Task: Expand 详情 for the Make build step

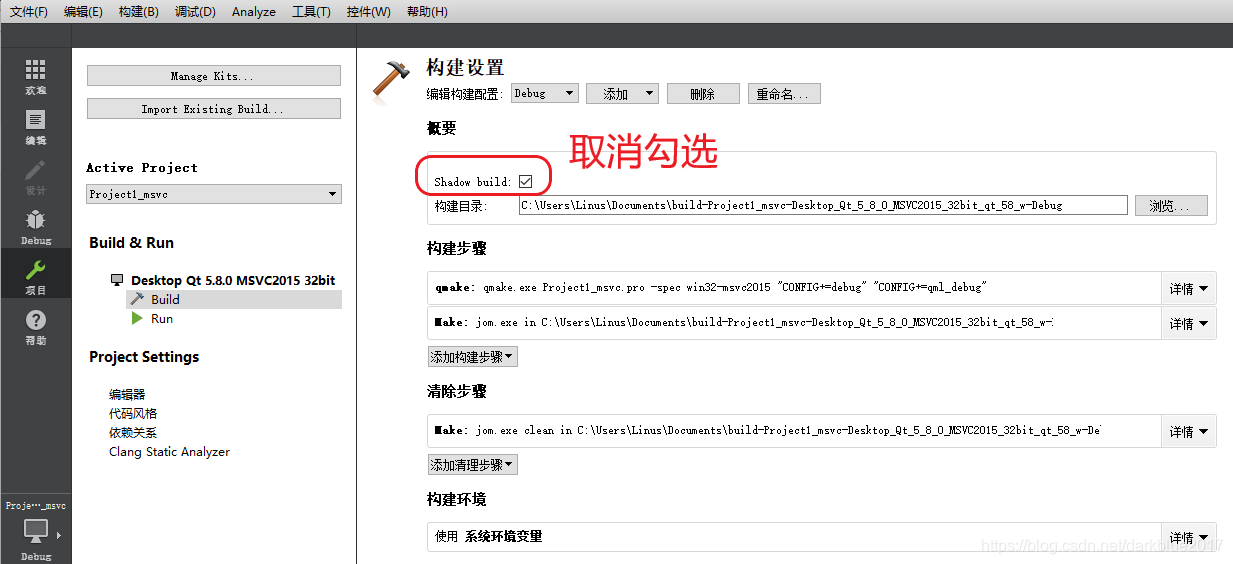Action: 1189,323
